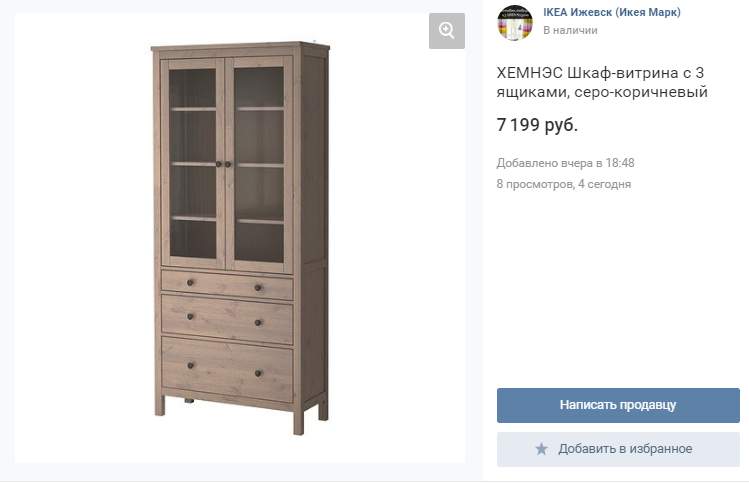The height and width of the screenshot is (483, 749).
Task: Click the '8 просмотров, 4 сегодня' counter
Action: pyautogui.click(x=564, y=184)
